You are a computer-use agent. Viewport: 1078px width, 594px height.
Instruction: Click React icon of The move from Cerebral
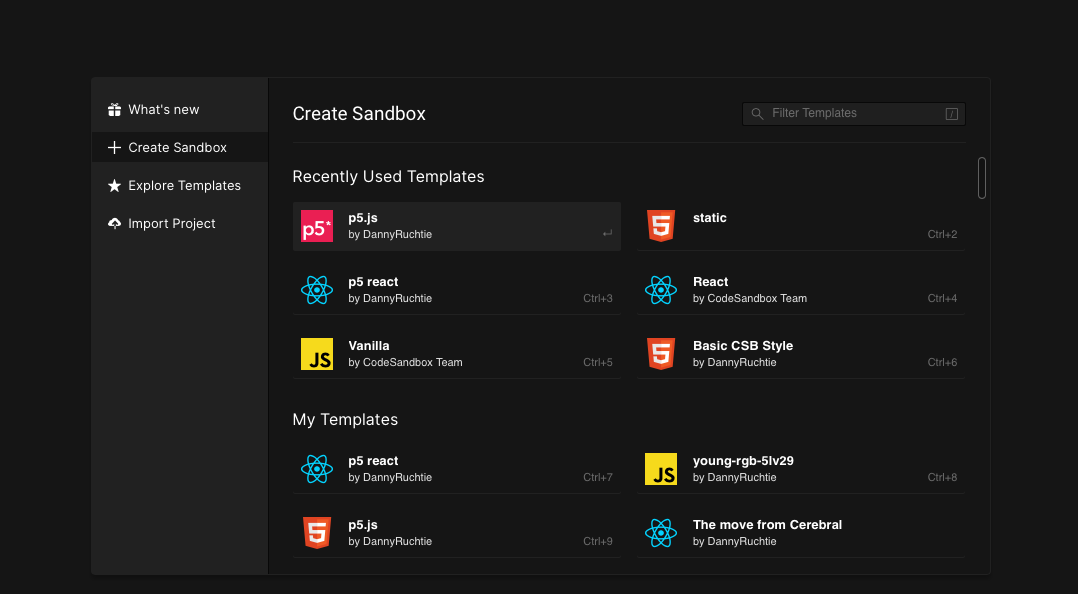[661, 533]
